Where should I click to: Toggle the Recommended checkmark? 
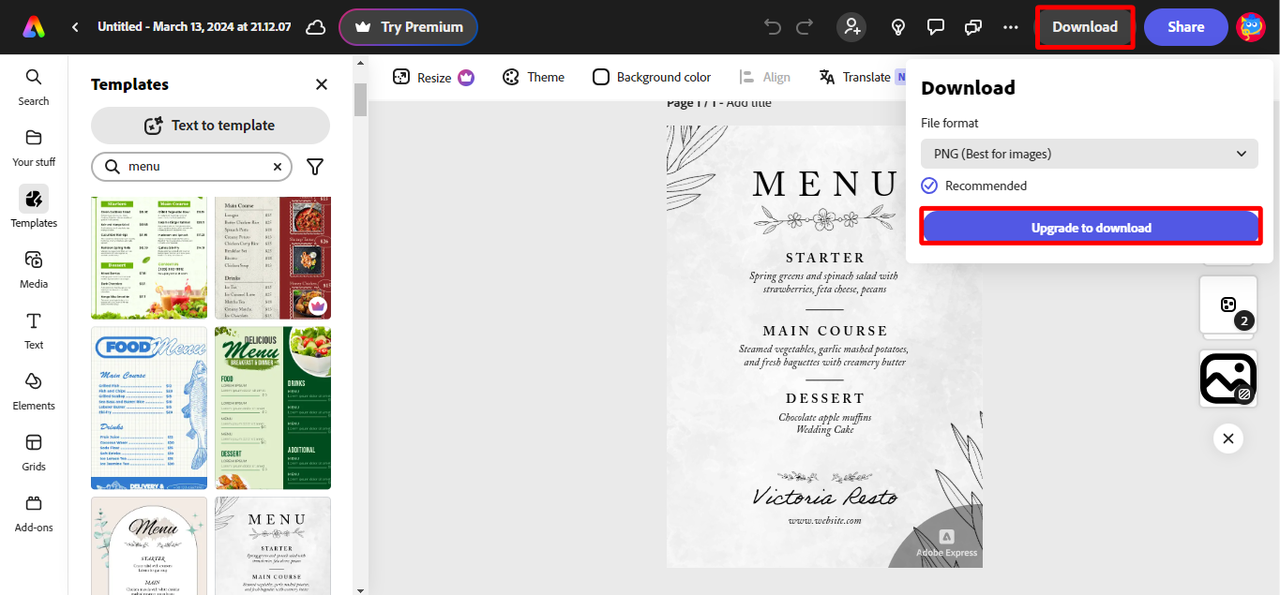(929, 186)
